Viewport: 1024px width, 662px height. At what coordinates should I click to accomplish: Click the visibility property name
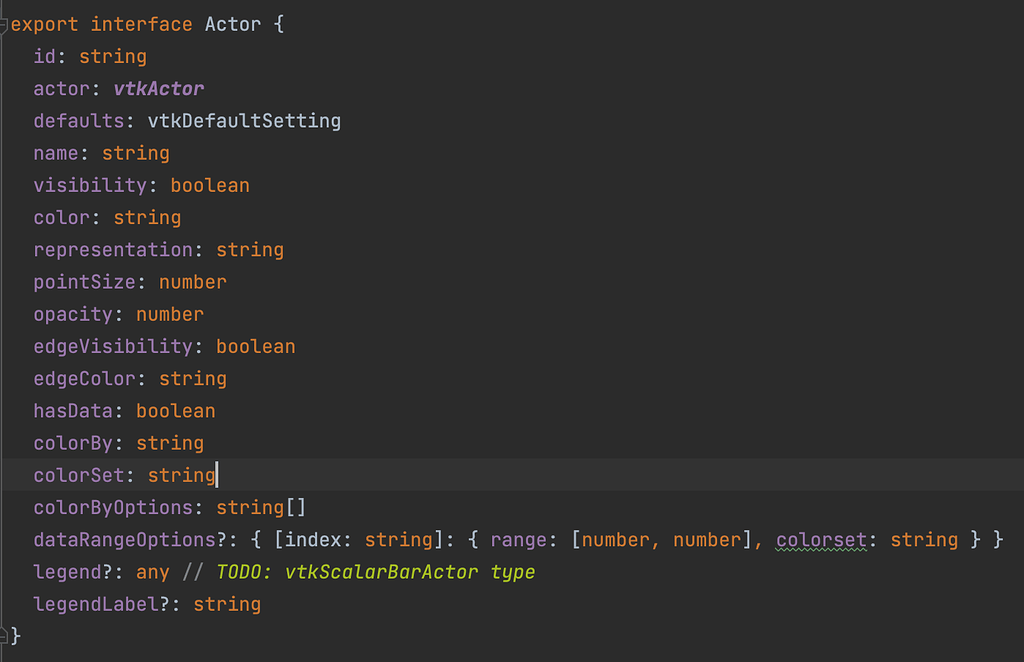coord(91,185)
